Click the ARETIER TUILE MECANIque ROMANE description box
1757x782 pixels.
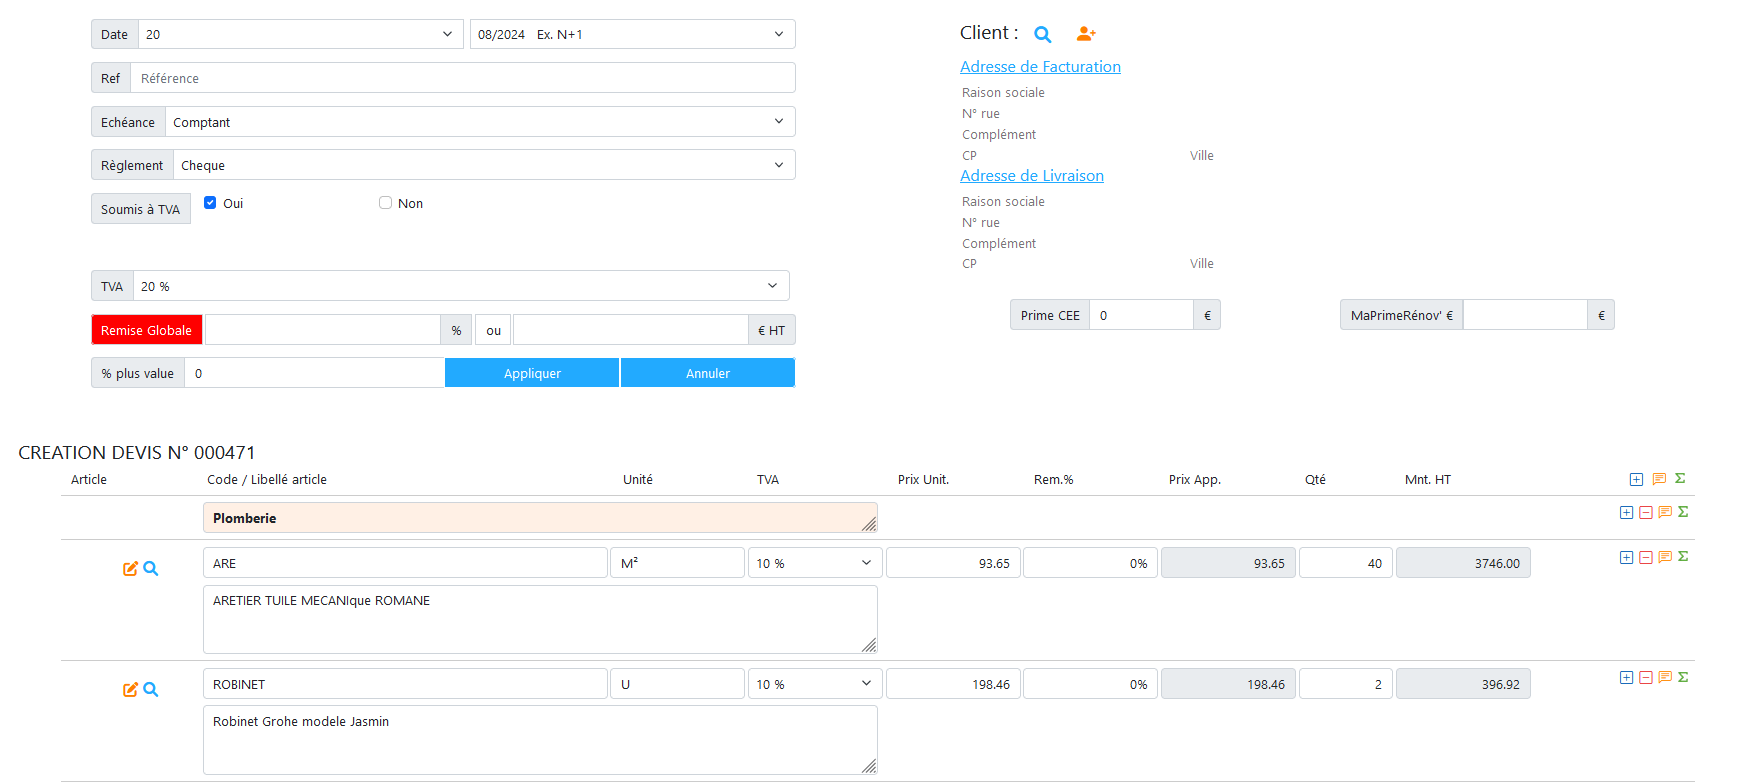(x=540, y=619)
